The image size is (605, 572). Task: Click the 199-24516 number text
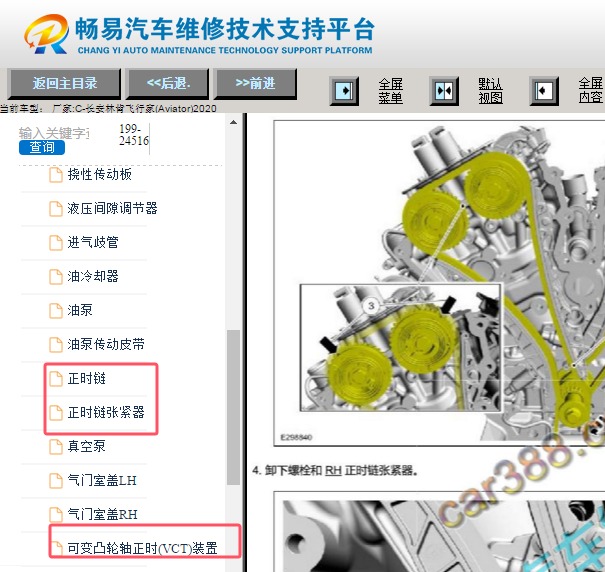[x=134, y=134]
